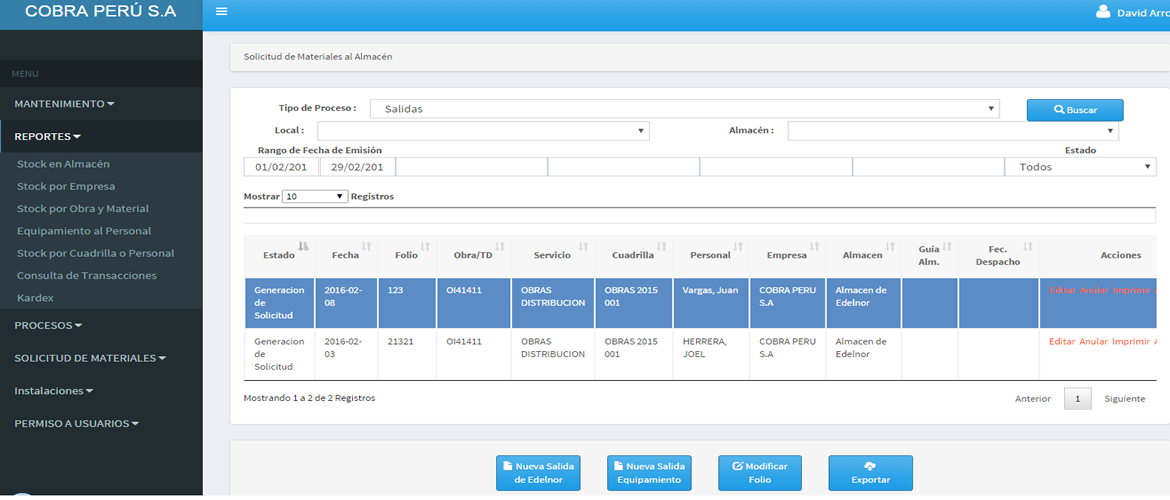Open Equipamiento al Personal report
The width and height of the screenshot is (1170, 500).
[84, 231]
